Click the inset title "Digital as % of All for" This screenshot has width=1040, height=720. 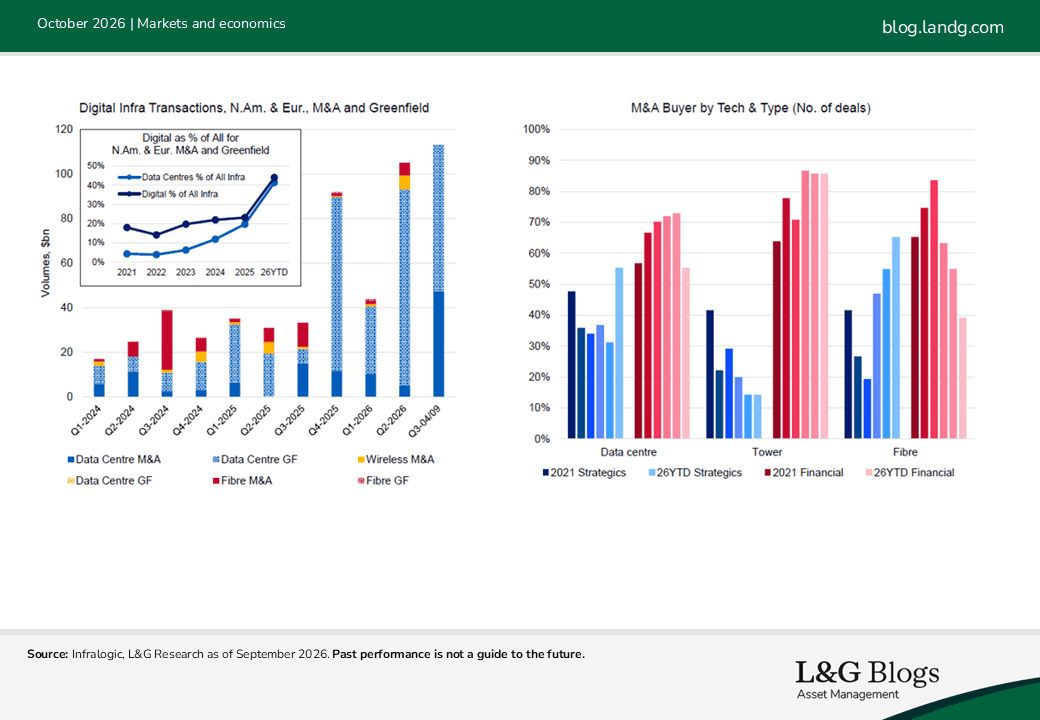[190, 138]
